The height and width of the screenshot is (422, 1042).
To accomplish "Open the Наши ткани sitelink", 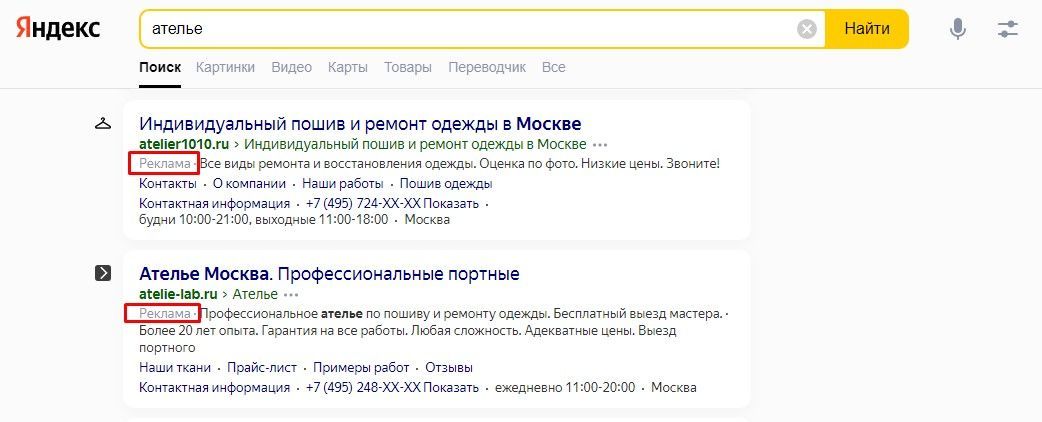I will coord(175,368).
